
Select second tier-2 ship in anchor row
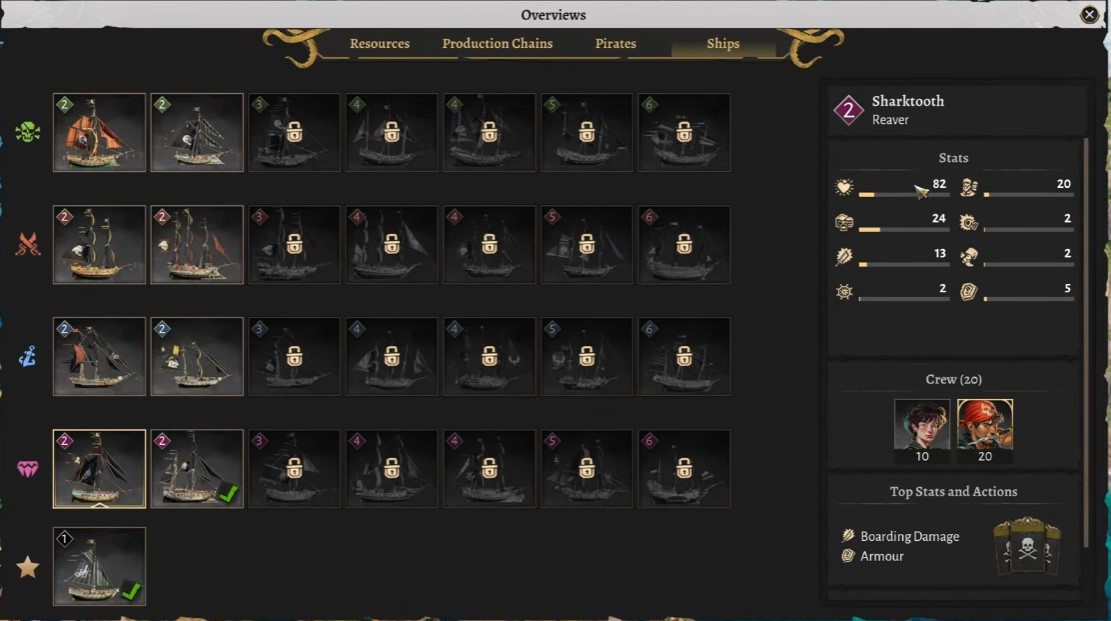pos(197,357)
